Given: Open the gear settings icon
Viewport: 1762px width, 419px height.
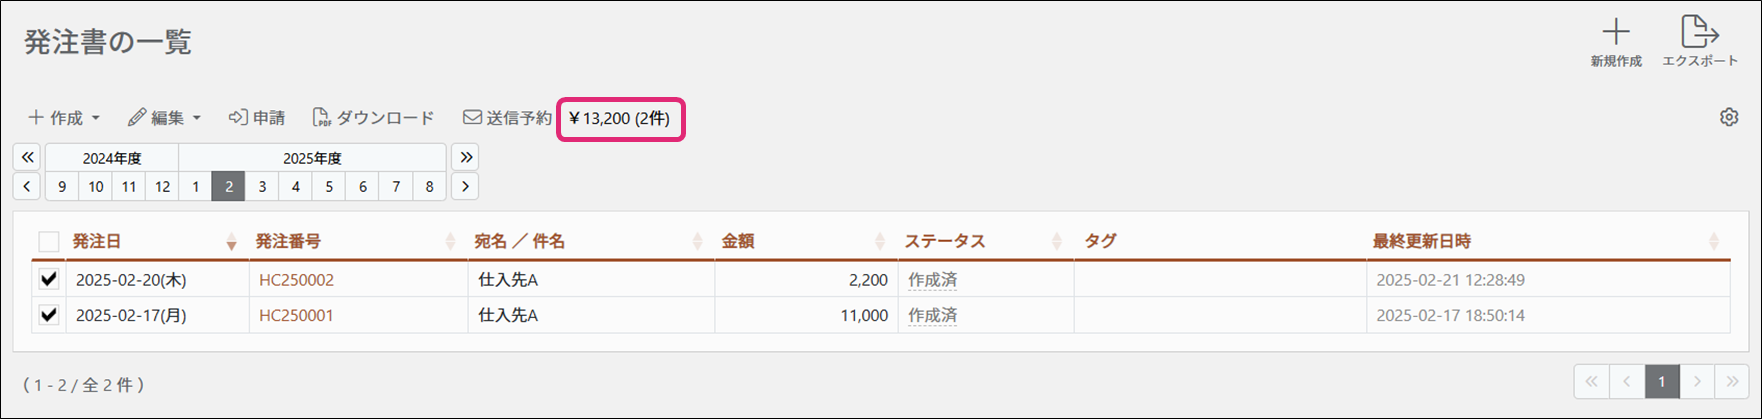Looking at the screenshot, I should 1729,117.
